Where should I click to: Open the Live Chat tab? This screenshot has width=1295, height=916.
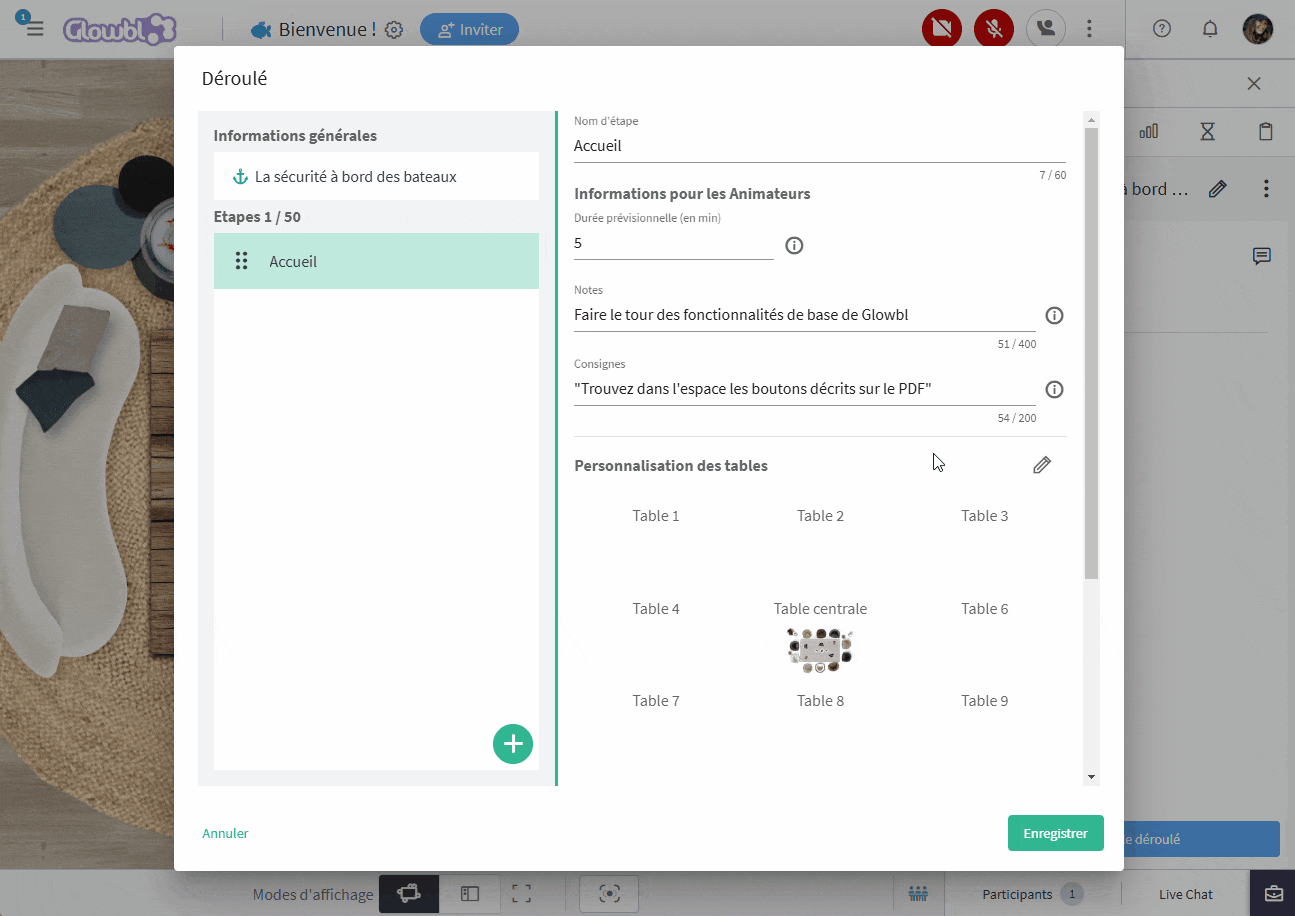1186,895
